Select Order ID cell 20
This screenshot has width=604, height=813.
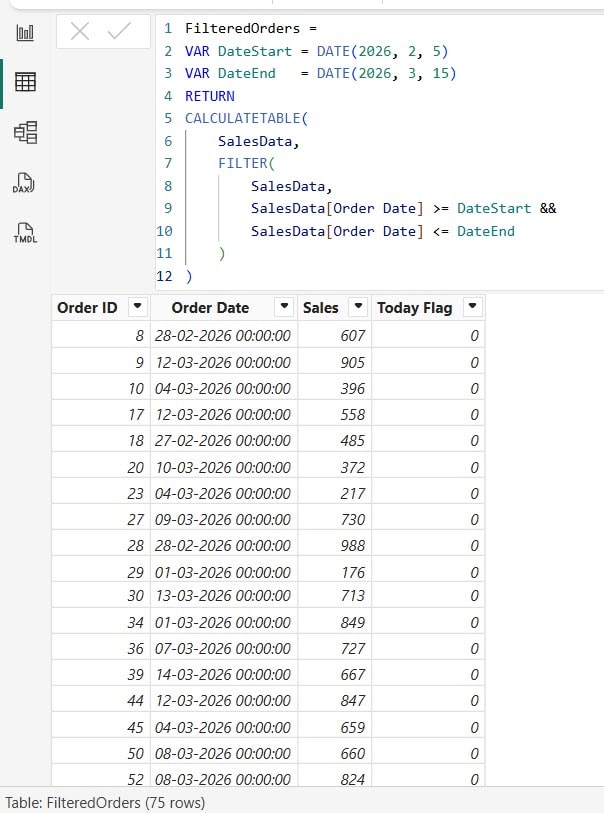coord(101,466)
